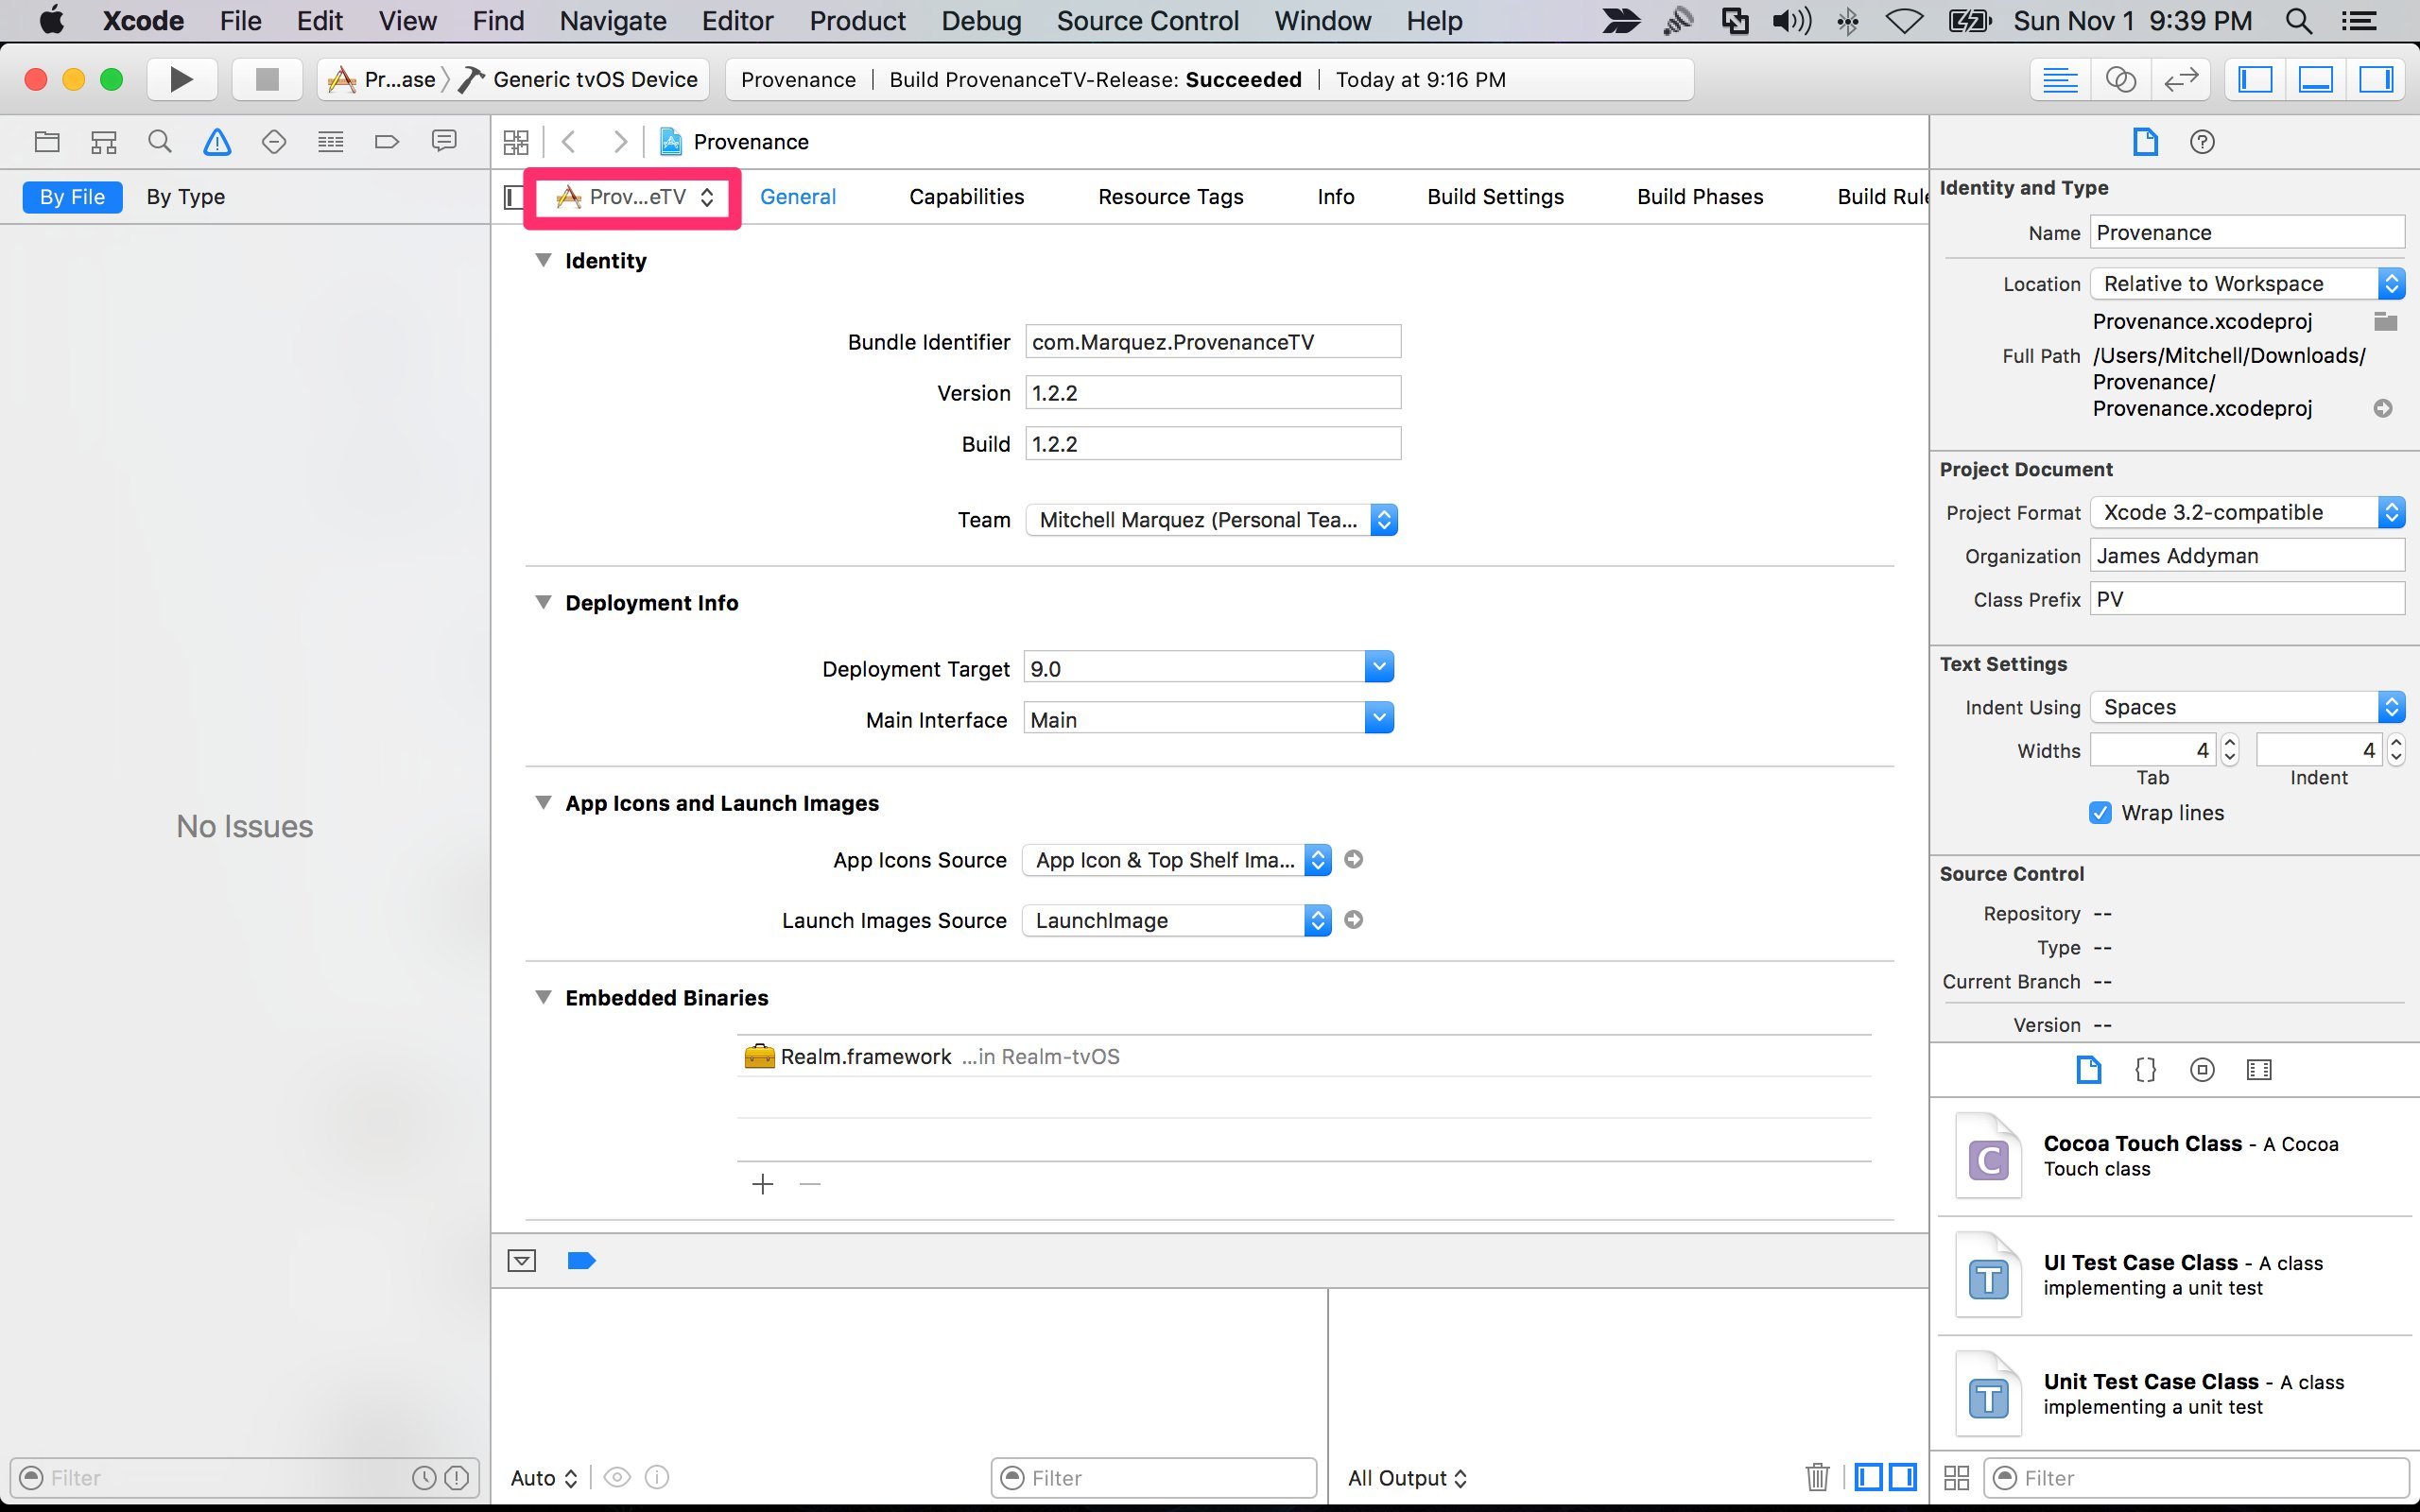2420x1512 pixels.
Task: Select the Issue navigator warning icon
Action: tap(217, 142)
